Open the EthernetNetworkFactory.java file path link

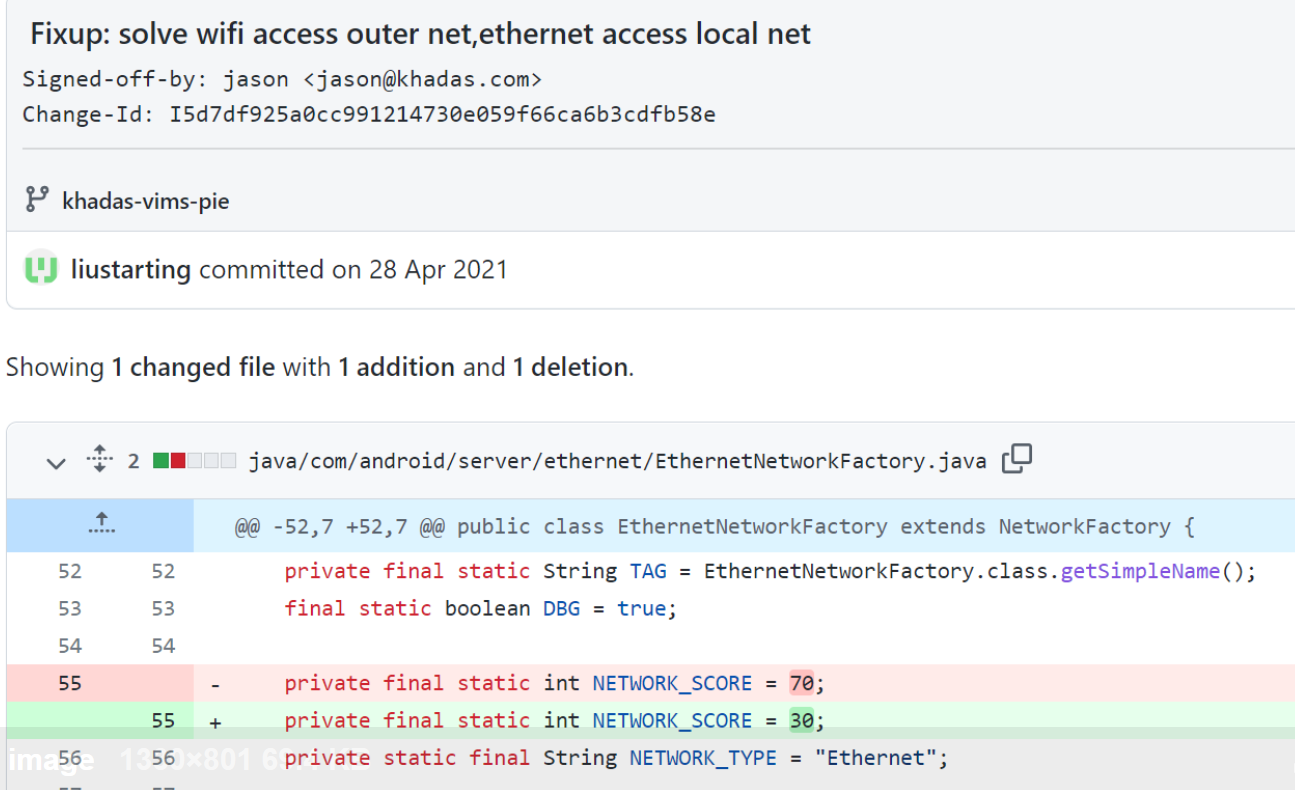tap(617, 461)
